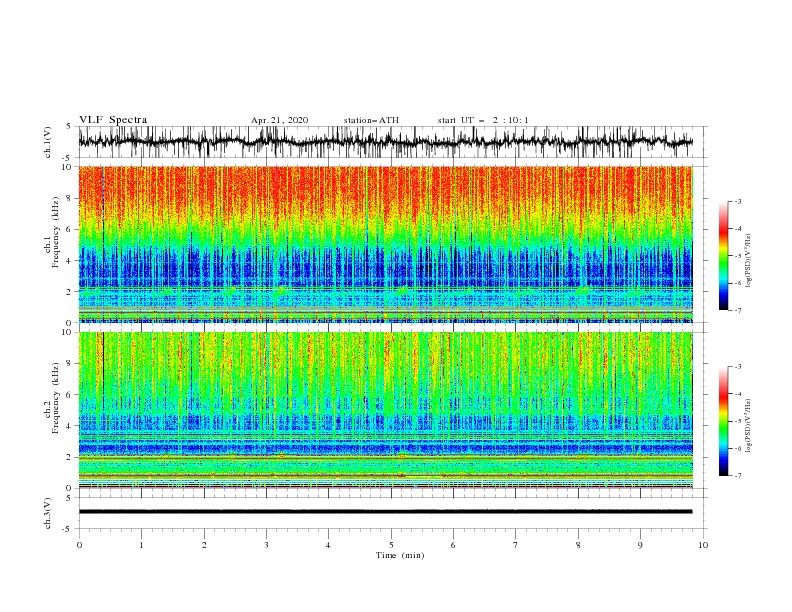Click the ch.2 PSD color bar
This screenshot has width=792, height=612.
coord(723,421)
